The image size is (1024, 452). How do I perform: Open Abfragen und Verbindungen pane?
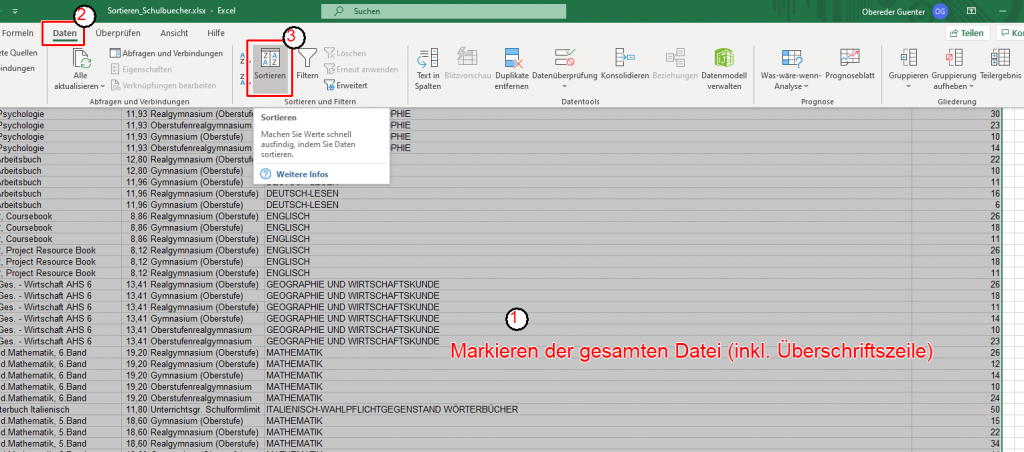point(166,53)
